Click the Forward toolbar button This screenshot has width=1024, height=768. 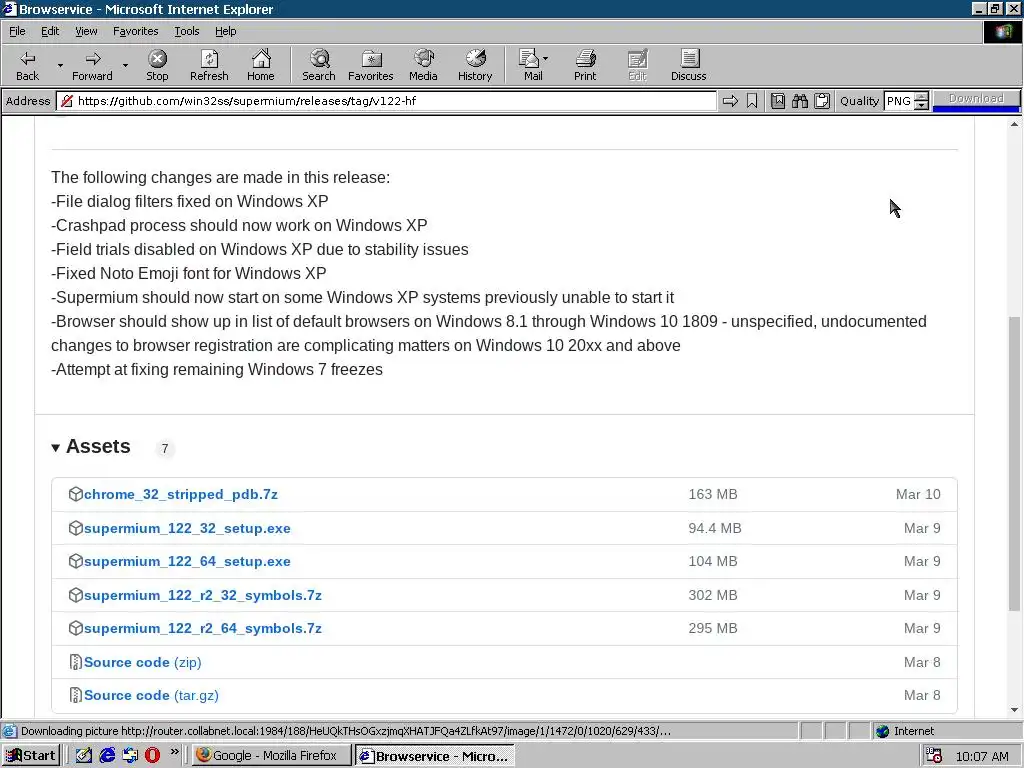coord(93,65)
